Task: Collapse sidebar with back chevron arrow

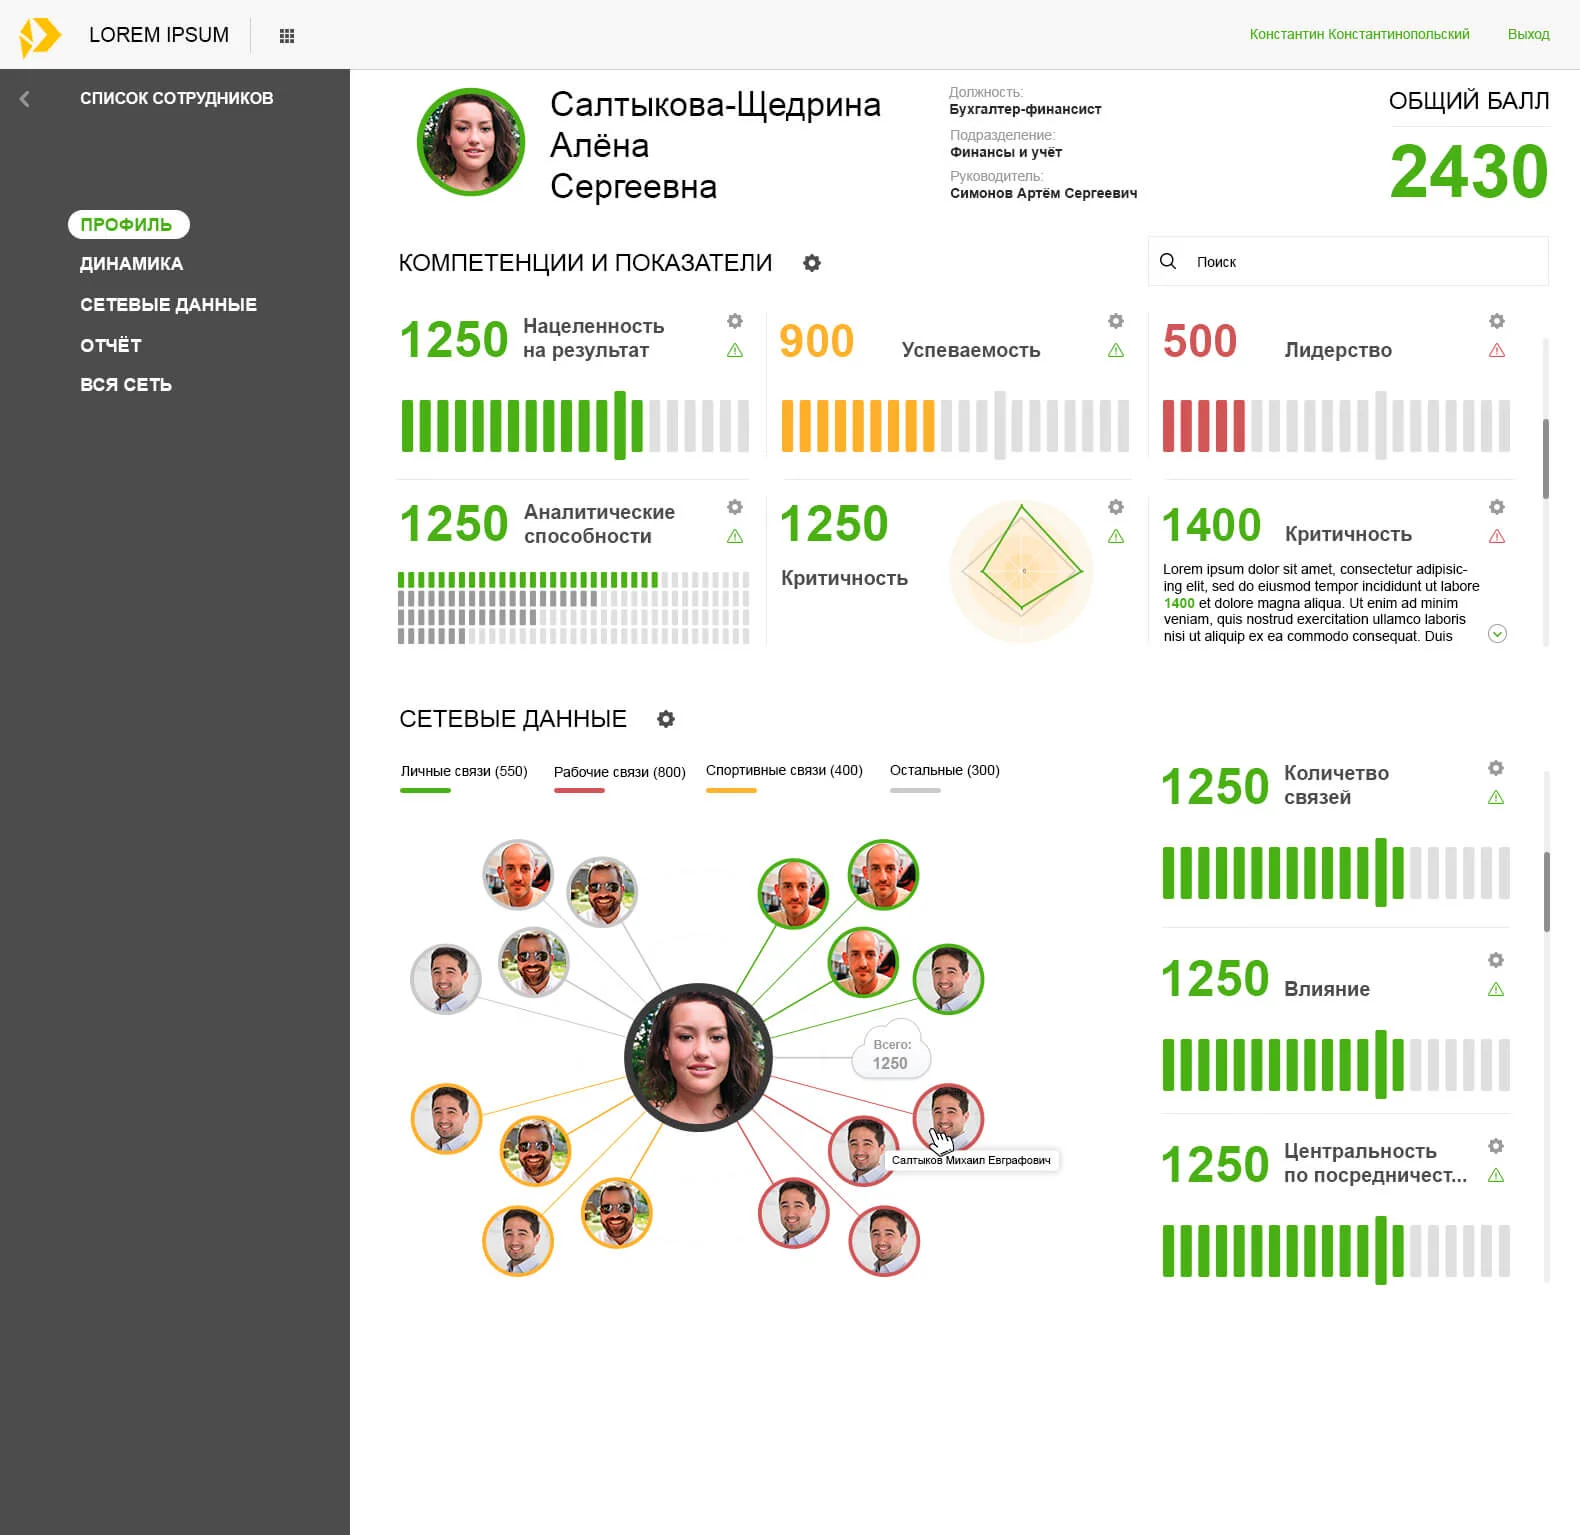Action: tap(25, 98)
